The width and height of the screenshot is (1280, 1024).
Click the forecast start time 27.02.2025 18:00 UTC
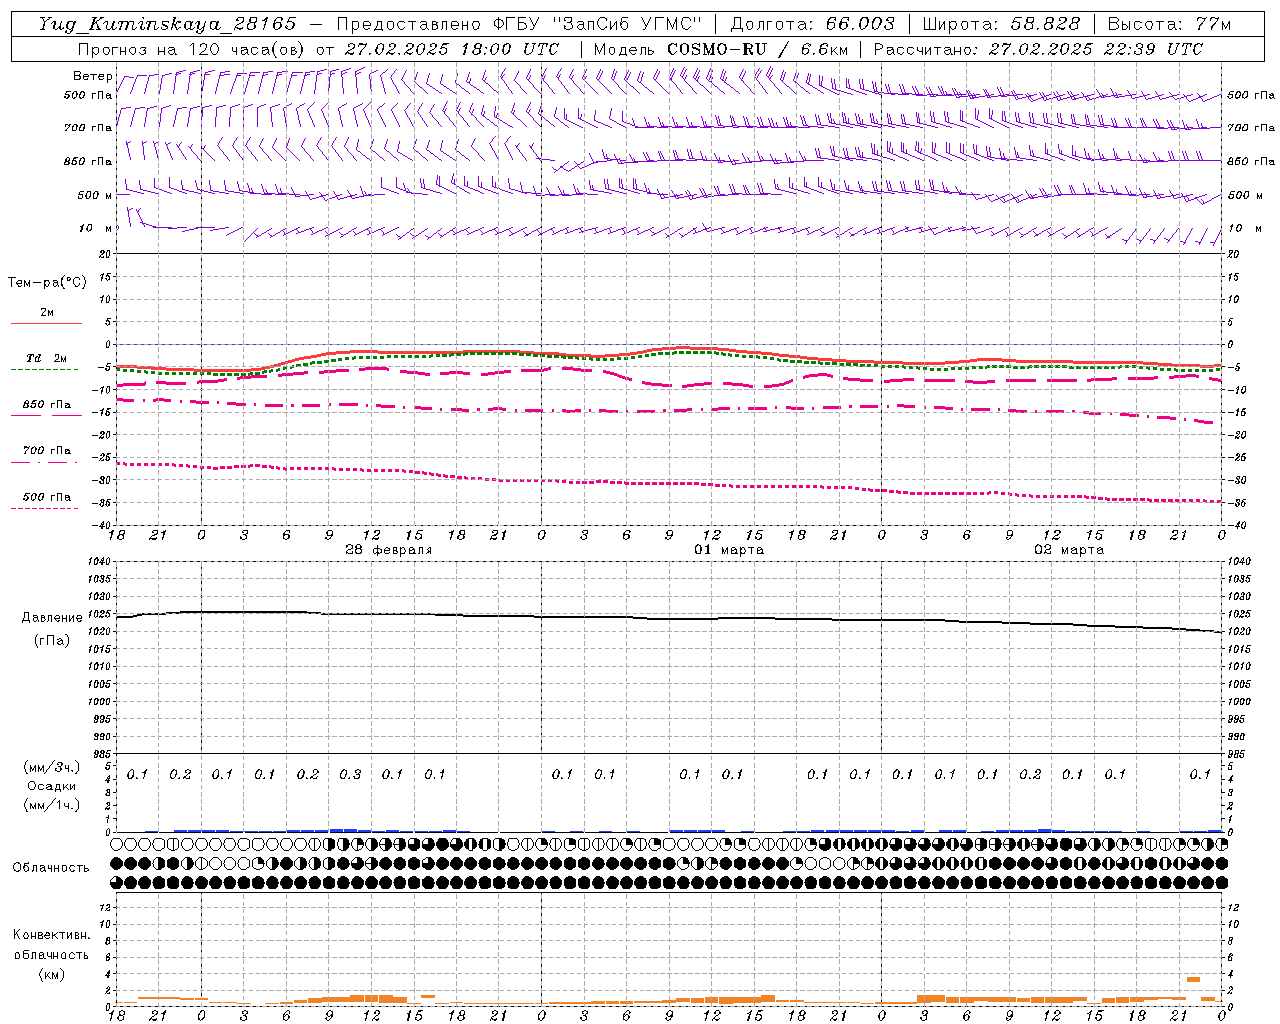(452, 49)
